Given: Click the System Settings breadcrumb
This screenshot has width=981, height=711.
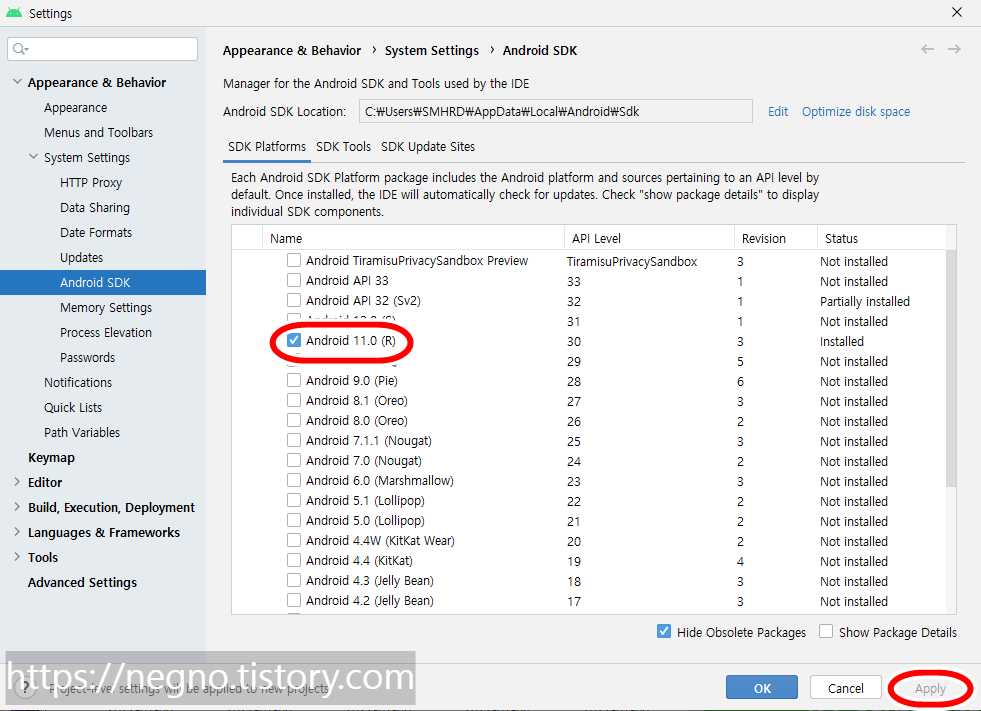Looking at the screenshot, I should point(432,51).
